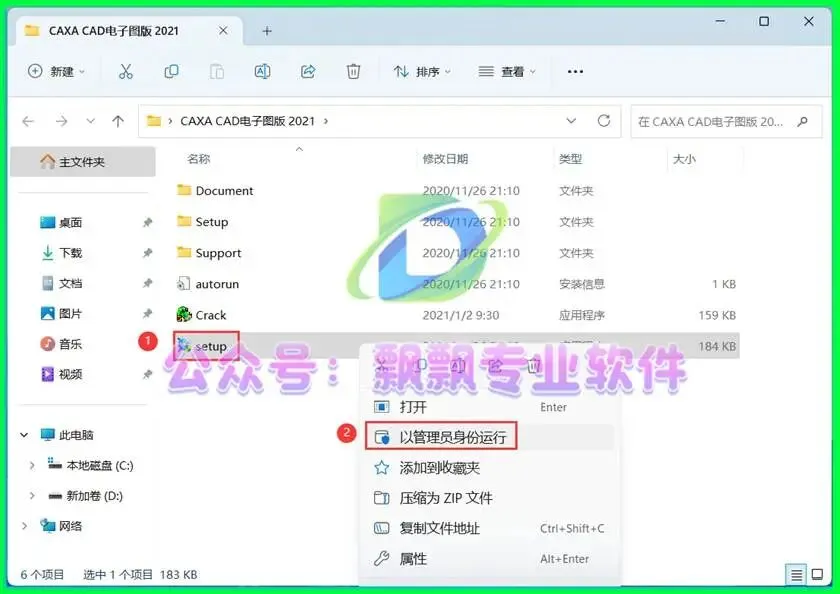Open 属性 from the context menu
This screenshot has height=594, width=840.
490,559
